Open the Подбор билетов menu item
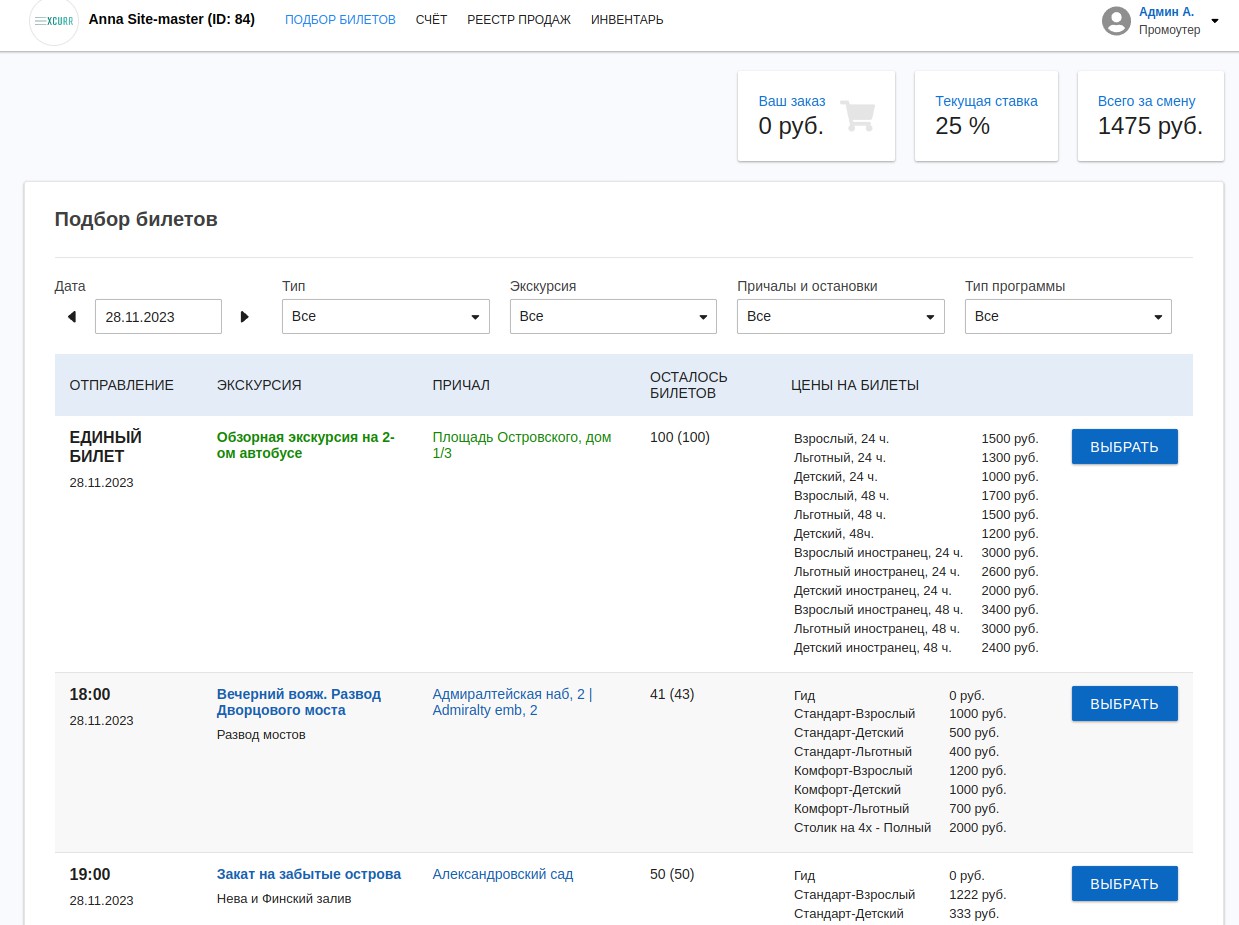The width and height of the screenshot is (1239, 925). coord(340,20)
